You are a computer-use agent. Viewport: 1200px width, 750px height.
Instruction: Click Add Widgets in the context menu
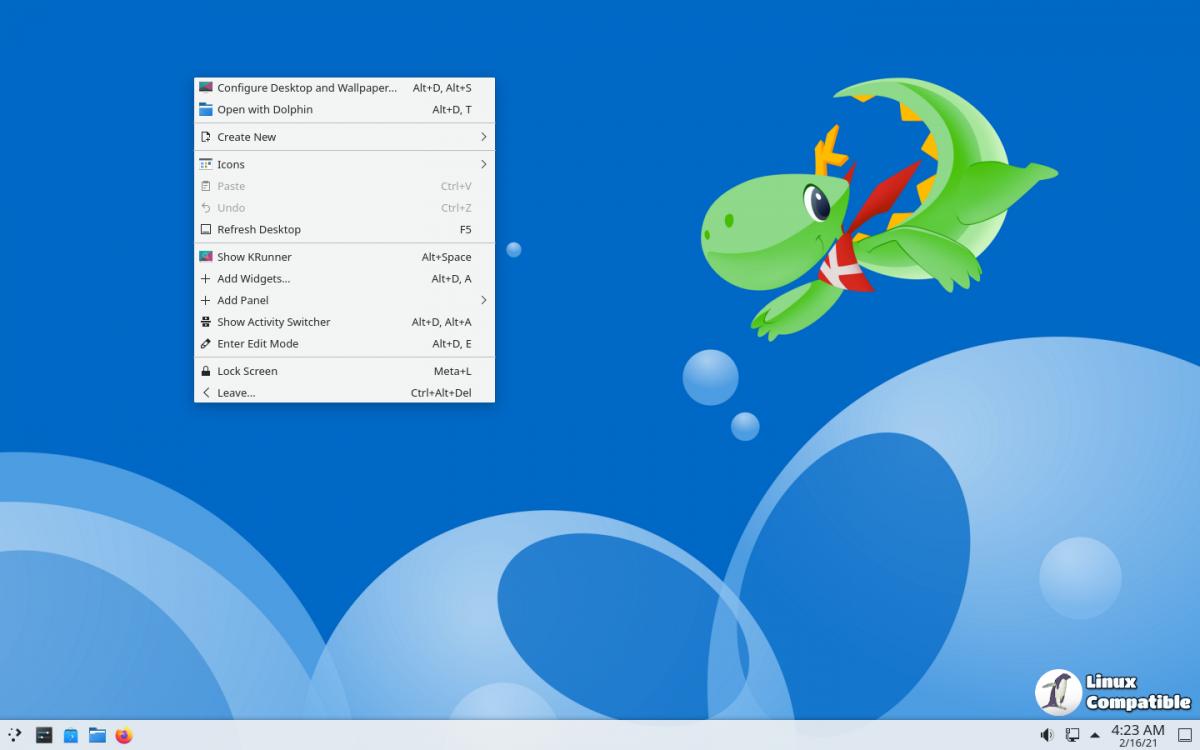point(253,279)
